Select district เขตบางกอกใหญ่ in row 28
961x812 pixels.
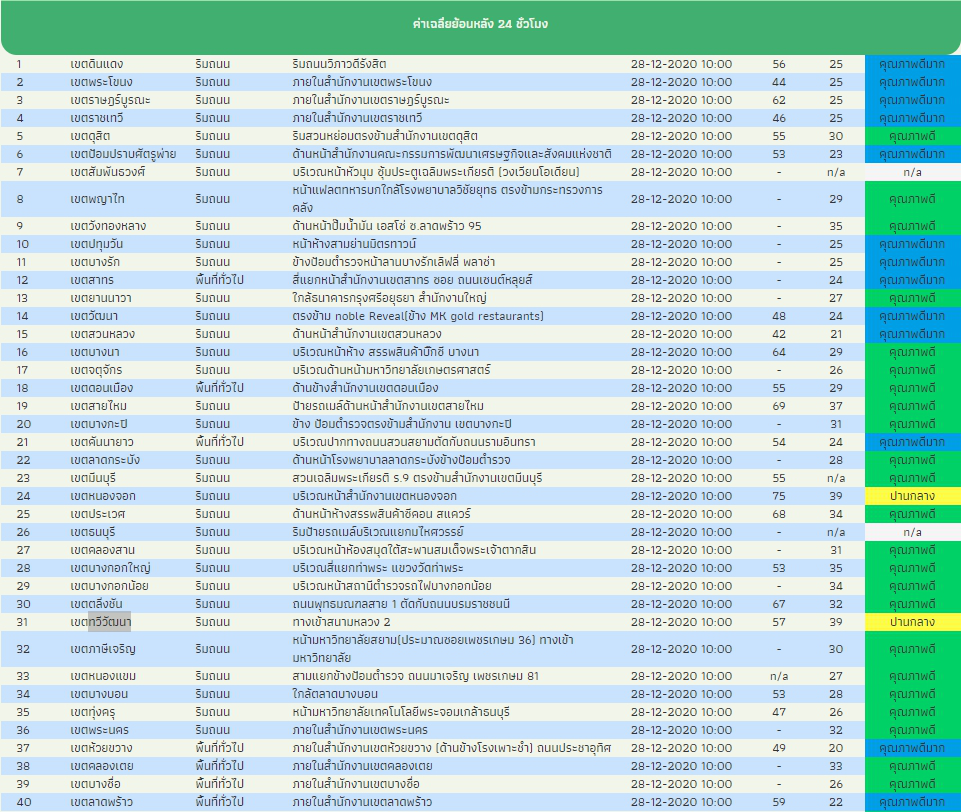point(110,568)
